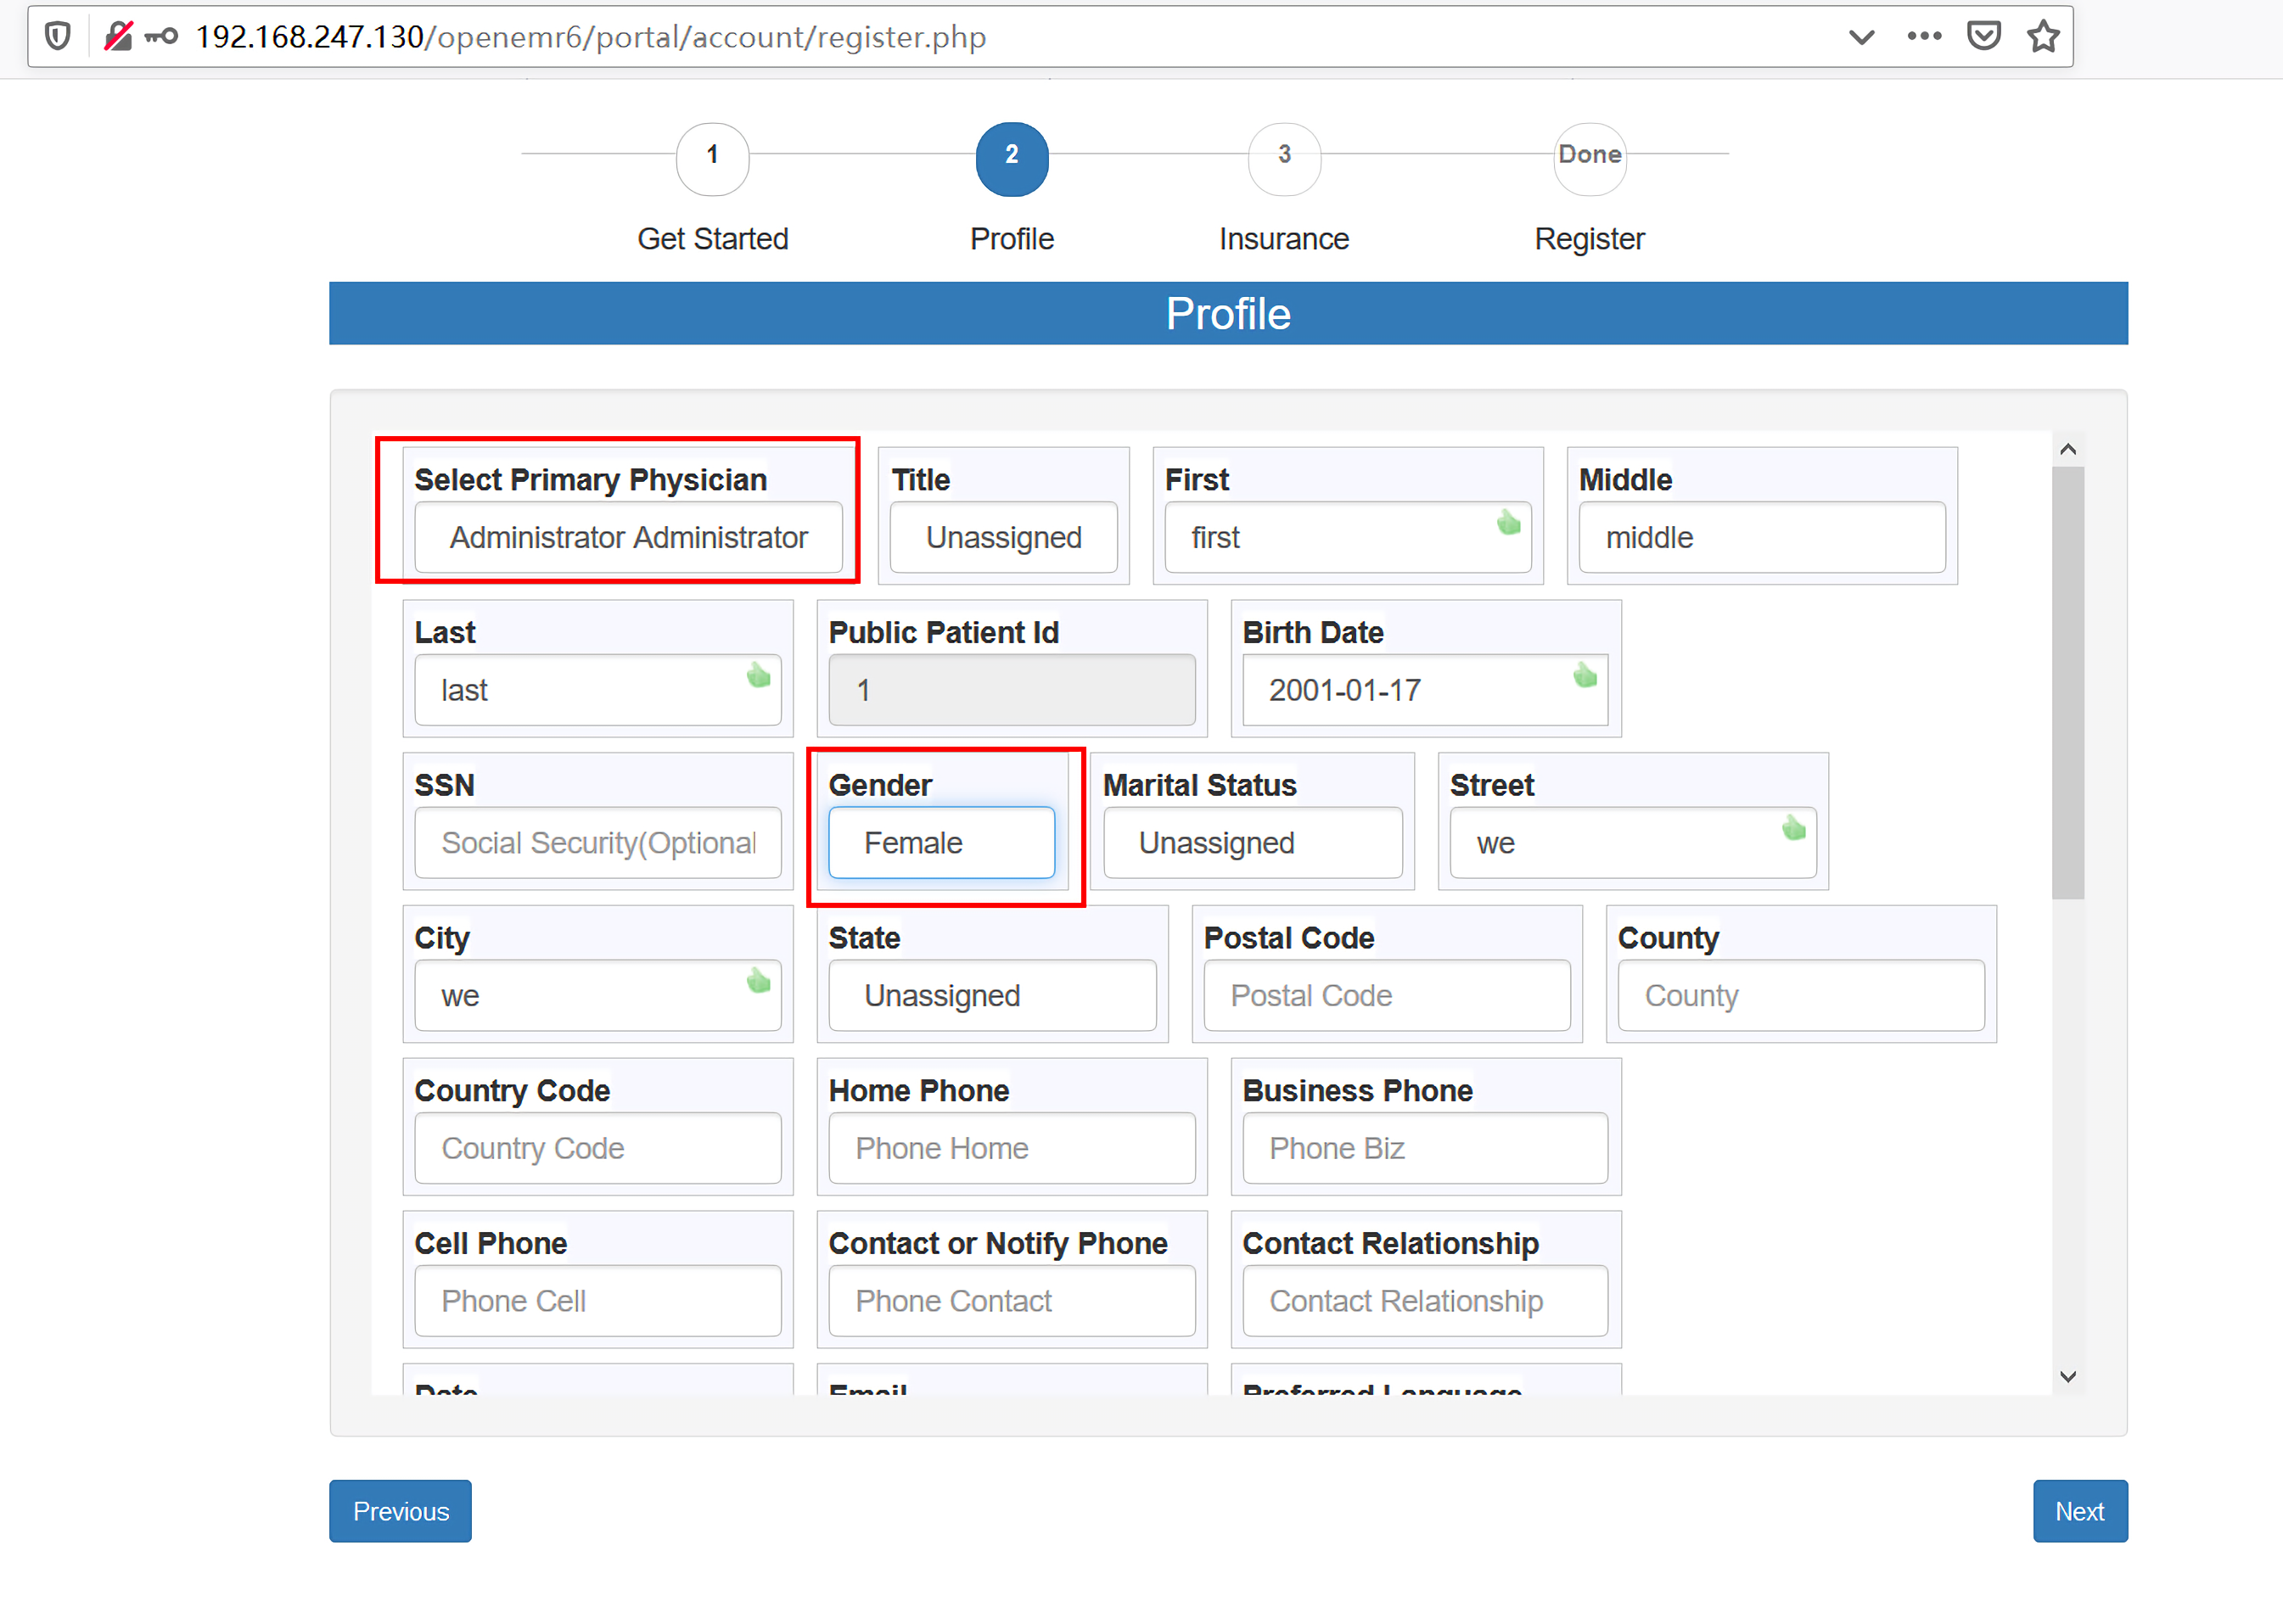This screenshot has width=2283, height=1624.
Task: Open the Select Primary Physician dropdown
Action: click(x=628, y=537)
